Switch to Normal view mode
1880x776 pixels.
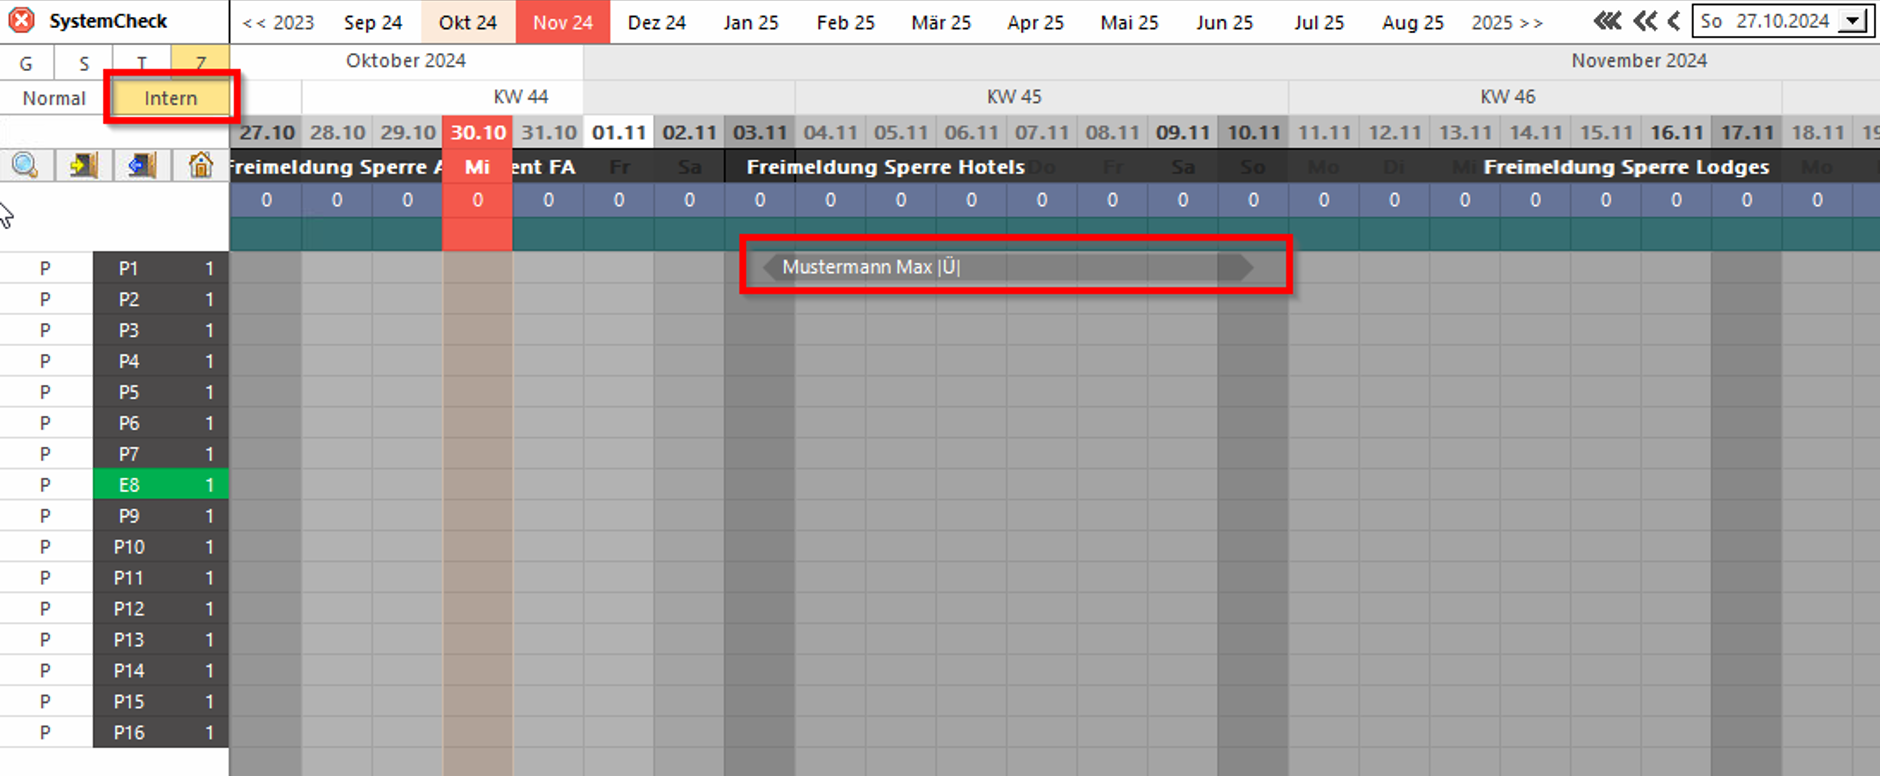54,98
